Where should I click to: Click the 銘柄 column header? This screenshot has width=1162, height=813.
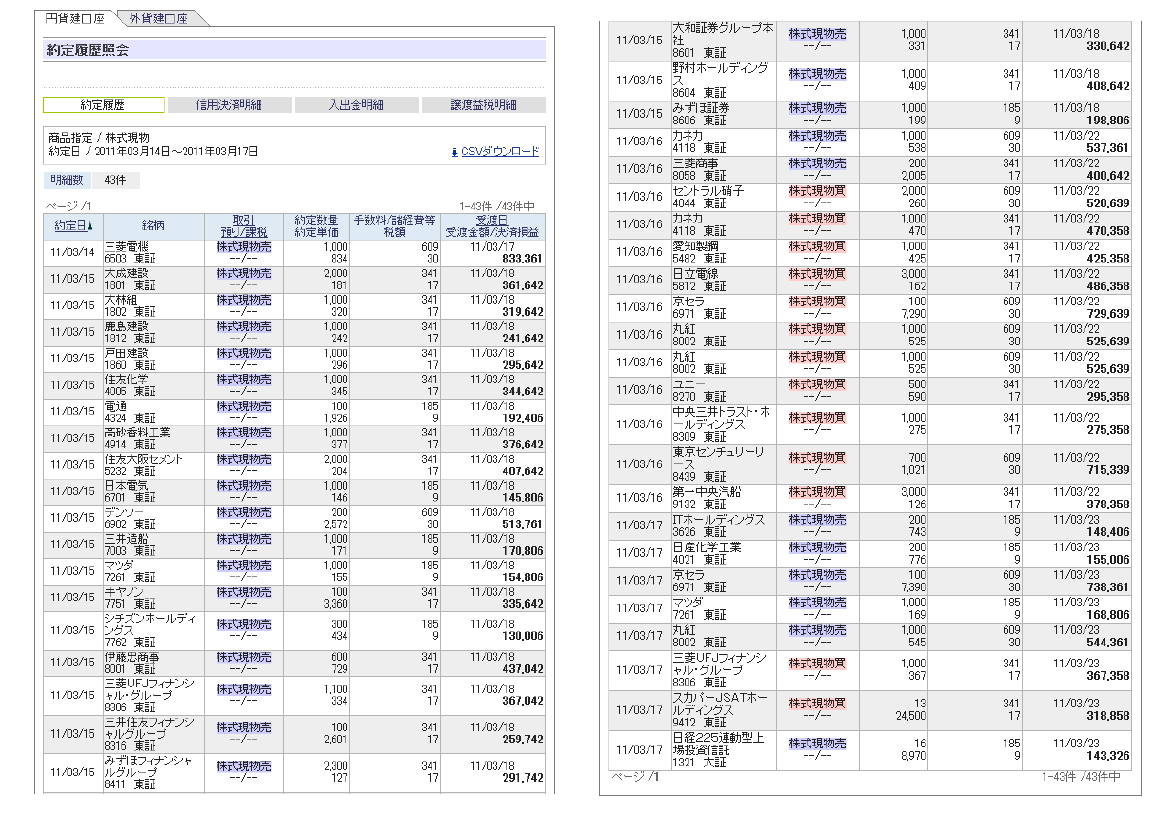pyautogui.click(x=153, y=225)
